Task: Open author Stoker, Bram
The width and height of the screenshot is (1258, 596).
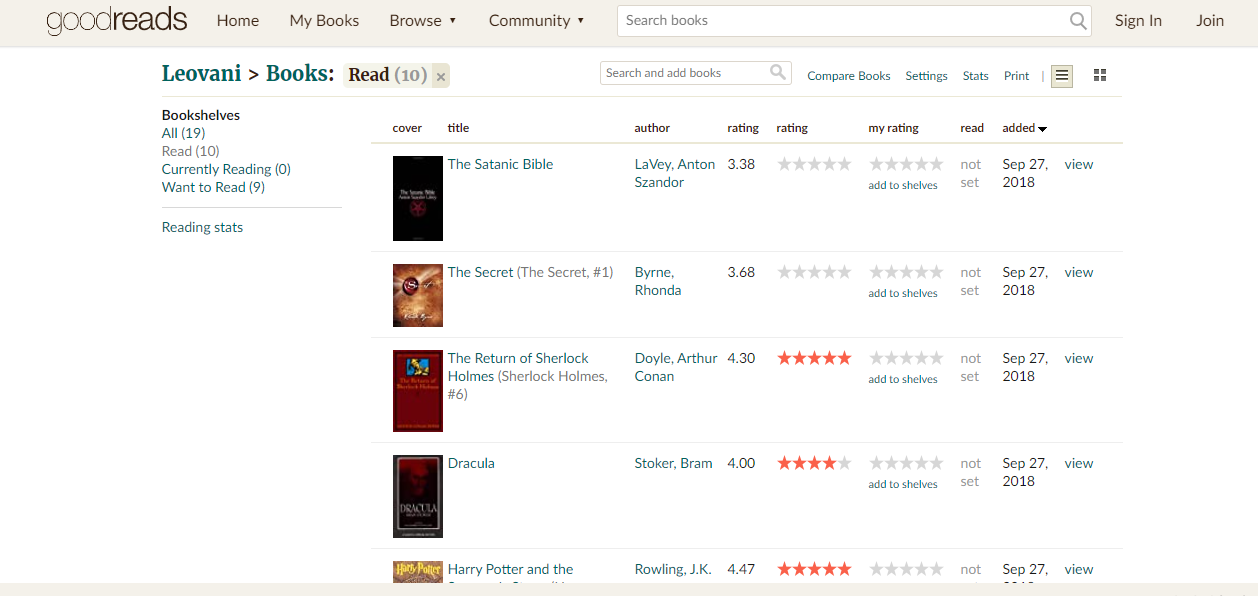Action: click(674, 463)
